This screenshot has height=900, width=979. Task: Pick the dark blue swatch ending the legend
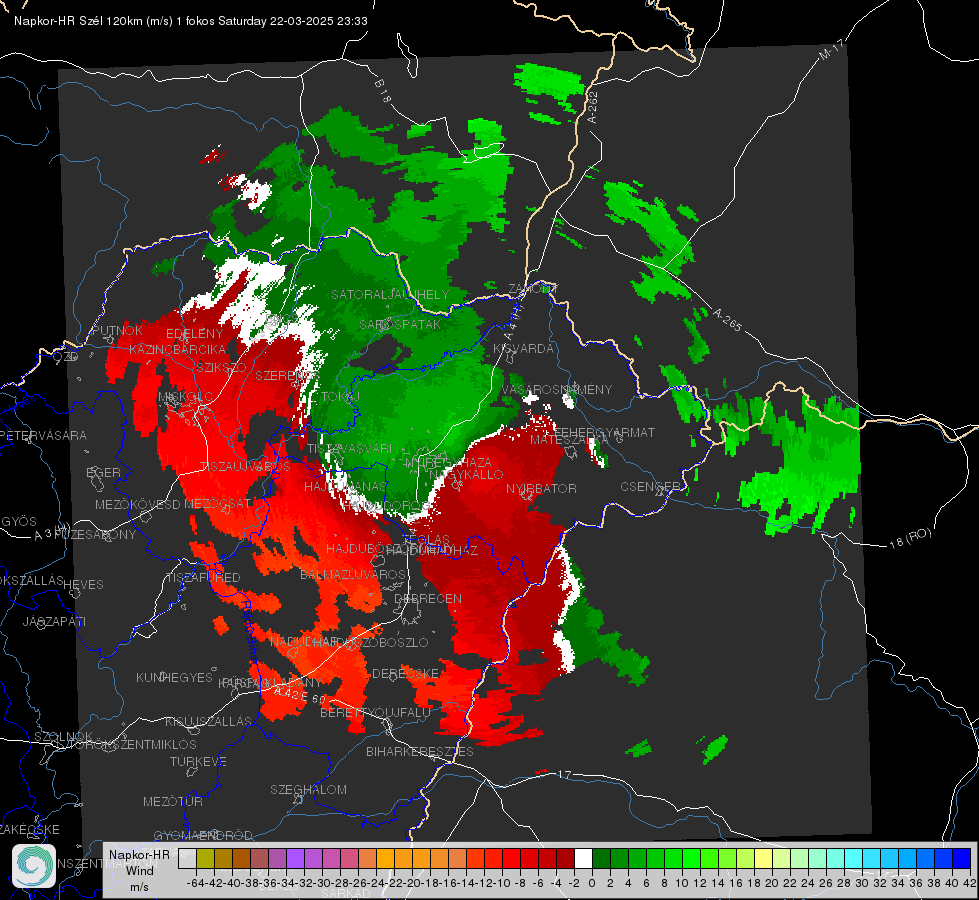[962, 859]
